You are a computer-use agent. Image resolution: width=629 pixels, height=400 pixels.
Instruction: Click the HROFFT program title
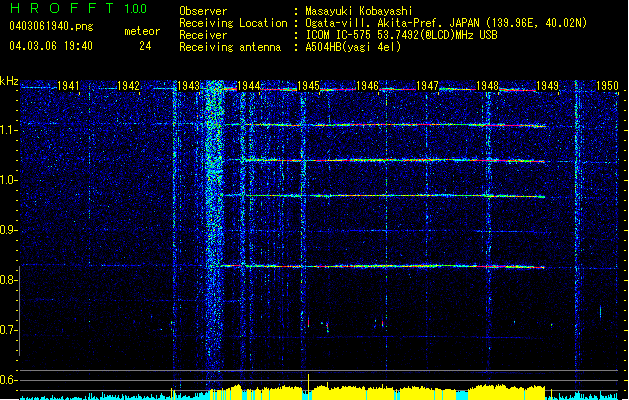(61, 8)
